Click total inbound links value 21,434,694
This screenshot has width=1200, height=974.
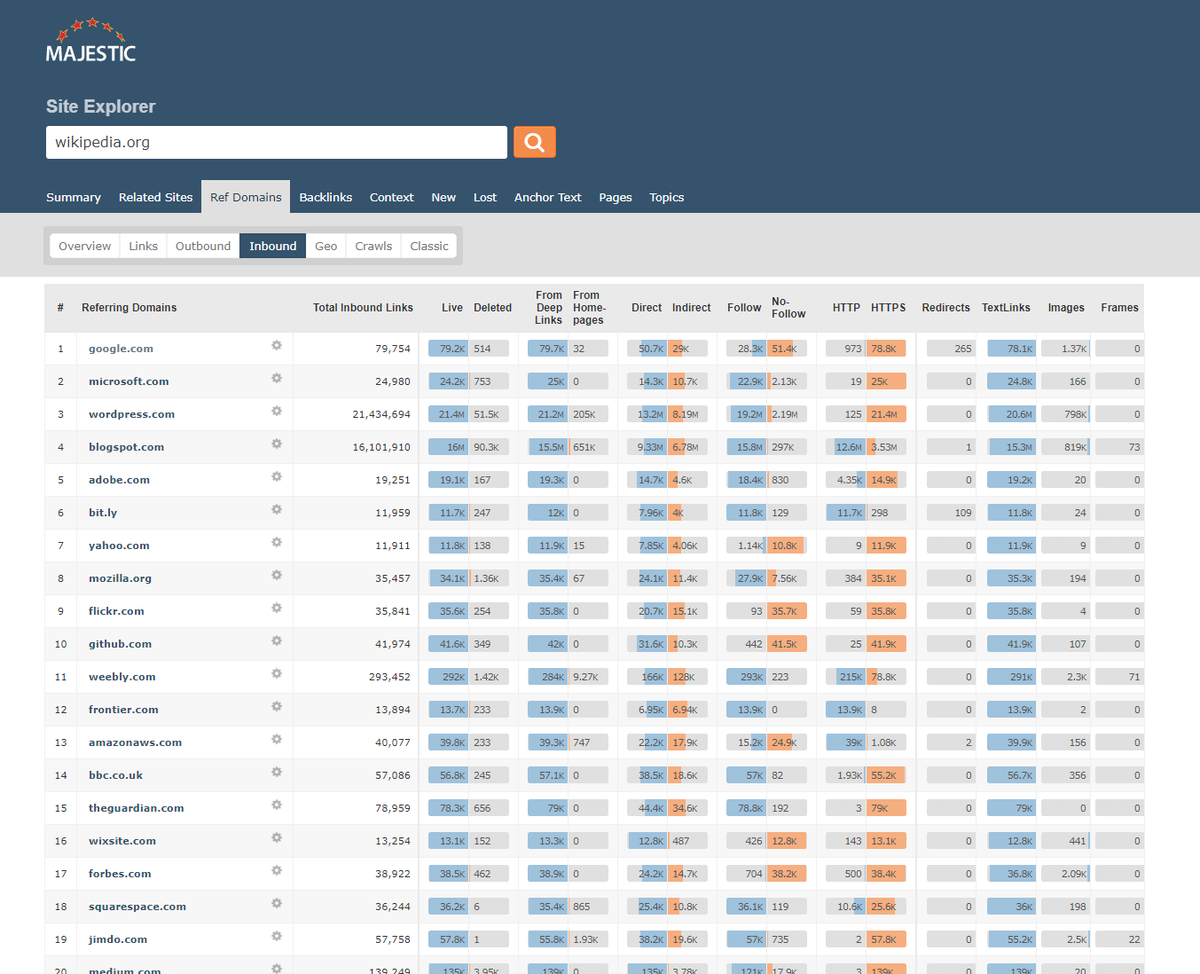coord(381,414)
